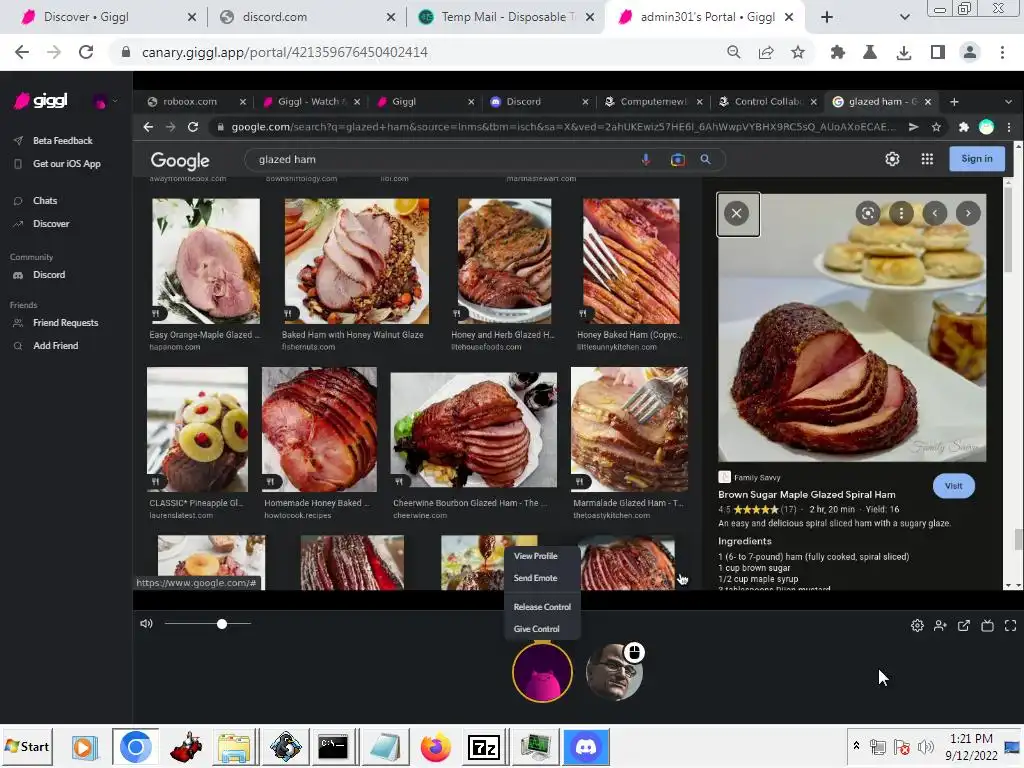Image resolution: width=1024 pixels, height=768 pixels.
Task: Click the invite user icon in portal
Action: 940,626
